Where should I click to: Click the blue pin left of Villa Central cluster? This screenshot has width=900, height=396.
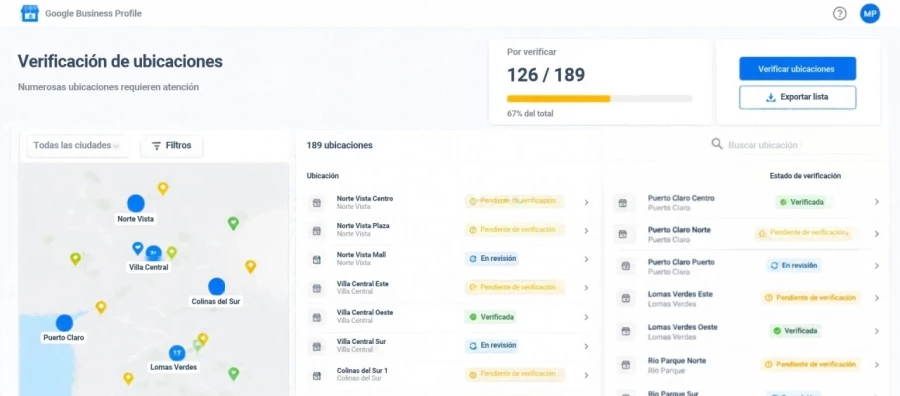click(x=137, y=248)
